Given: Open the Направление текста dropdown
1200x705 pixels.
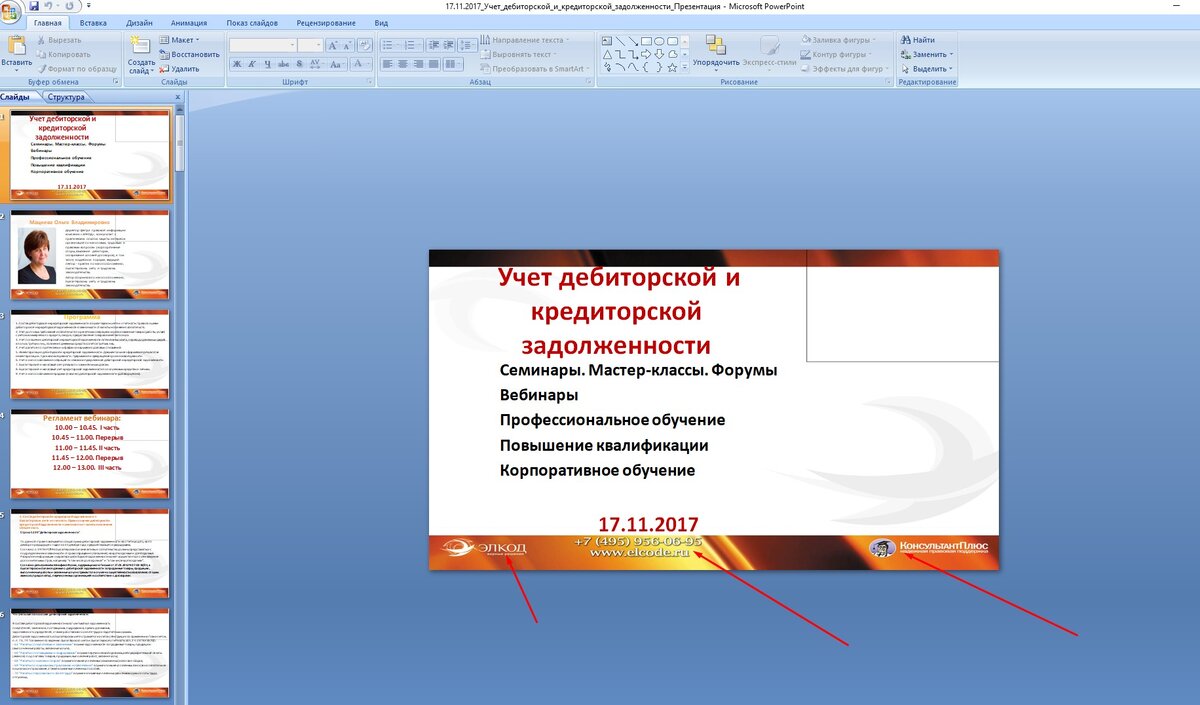Looking at the screenshot, I should [x=524, y=40].
